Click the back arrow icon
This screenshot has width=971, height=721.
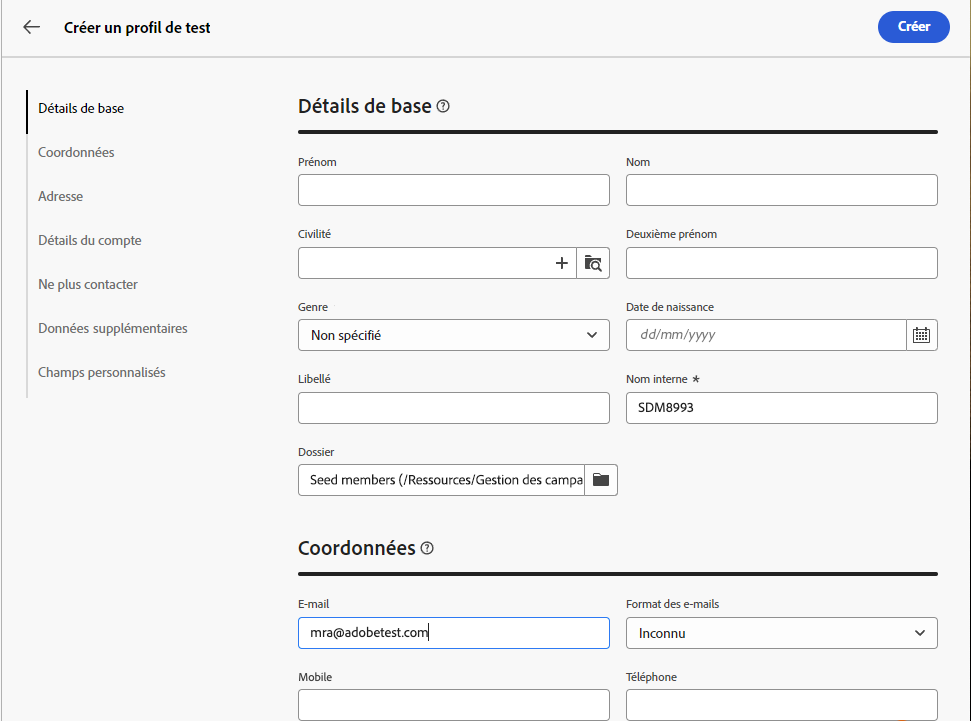(32, 28)
